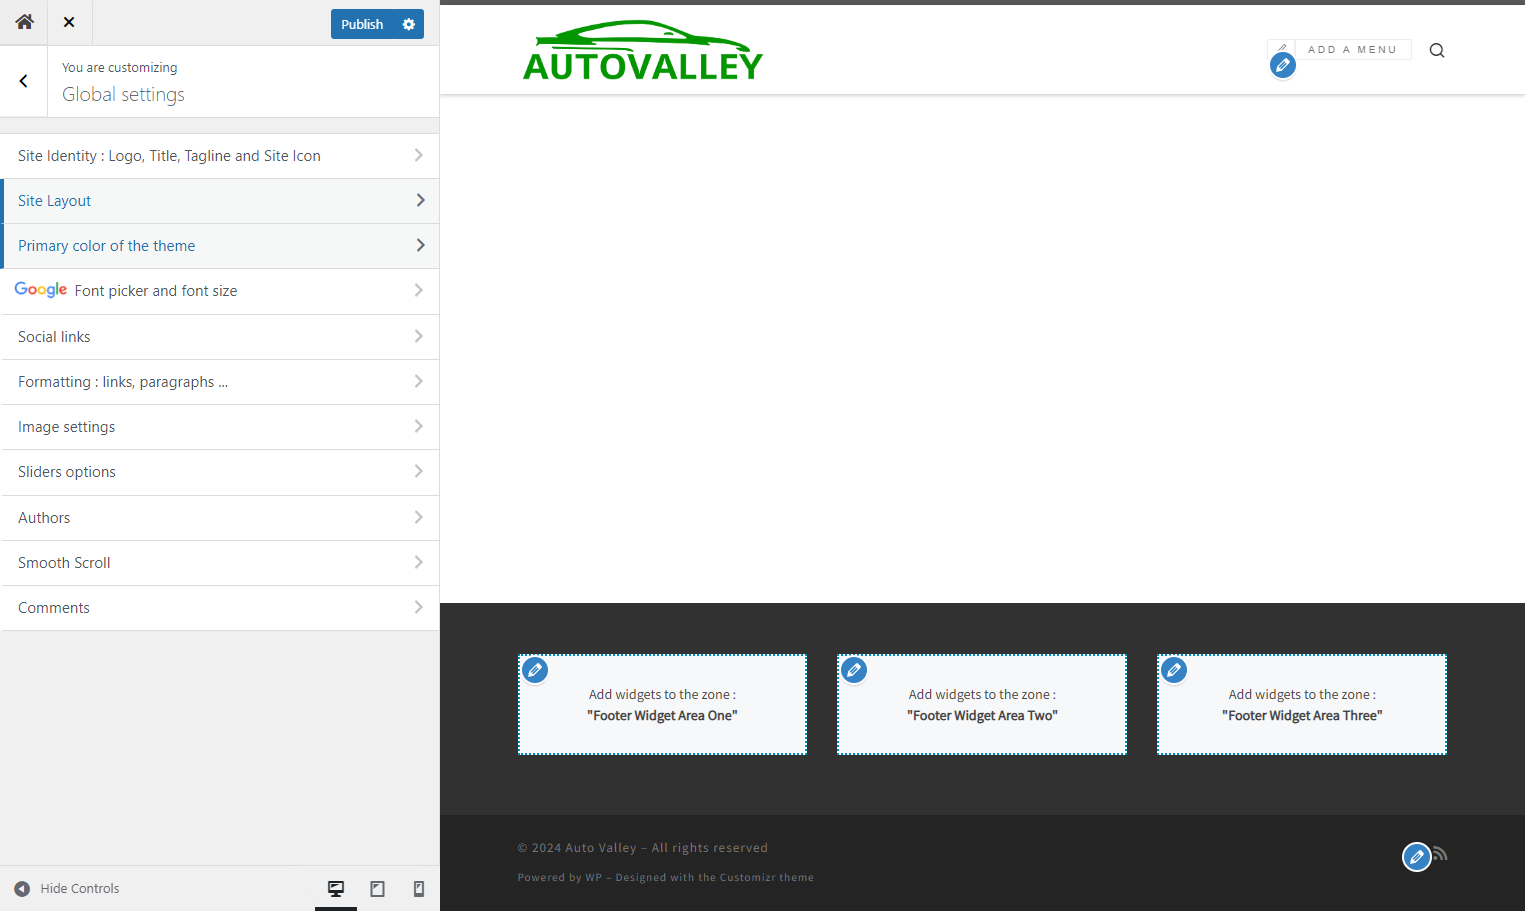Open Smooth Scroll section
This screenshot has height=911, width=1525.
(220, 563)
